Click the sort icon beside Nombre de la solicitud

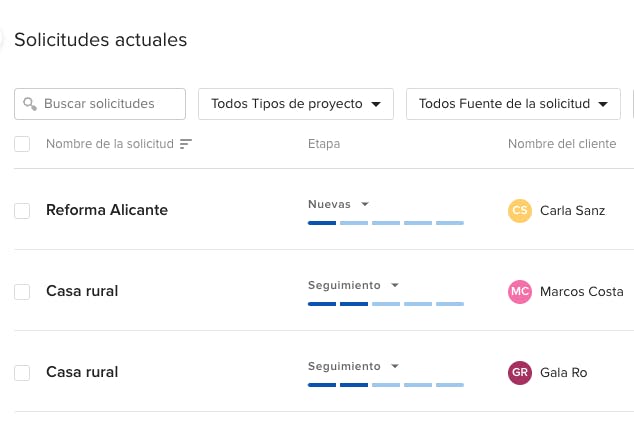click(x=186, y=144)
